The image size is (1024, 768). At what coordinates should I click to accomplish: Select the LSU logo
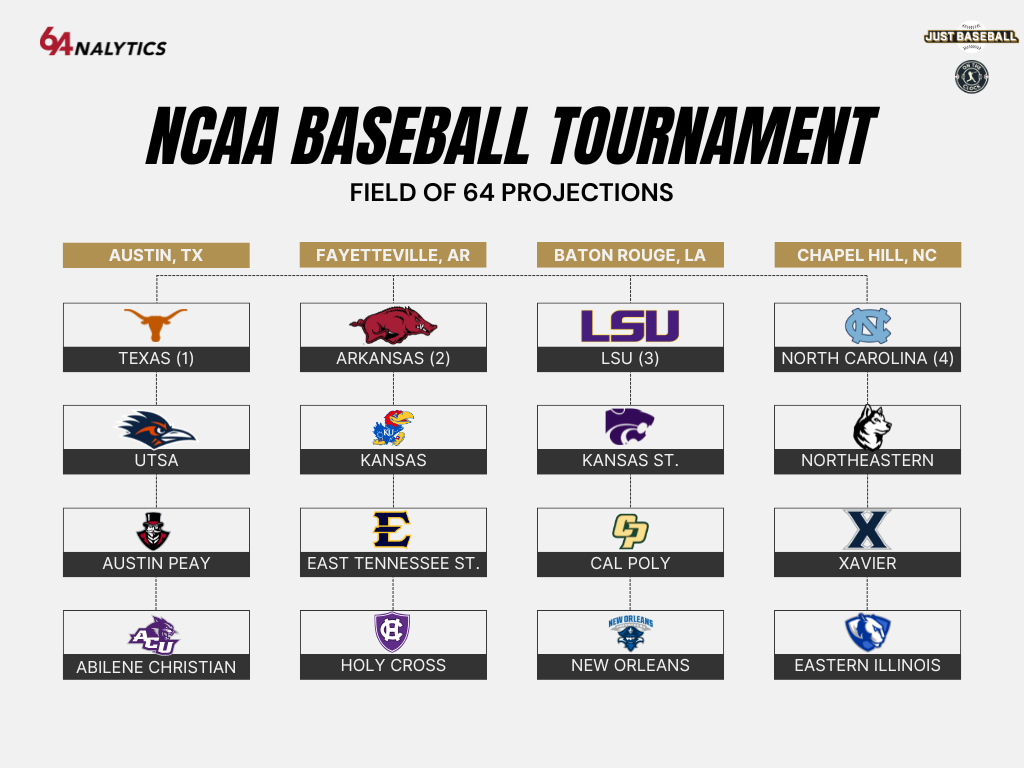tap(630, 325)
